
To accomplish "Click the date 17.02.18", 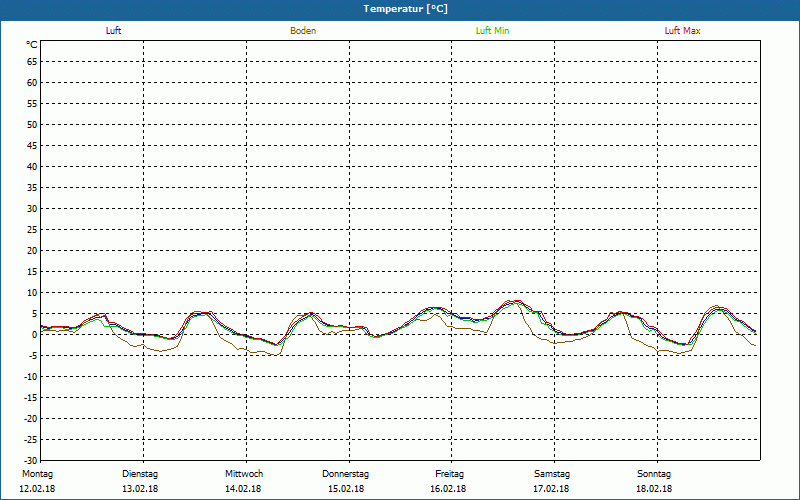I will tap(551, 489).
